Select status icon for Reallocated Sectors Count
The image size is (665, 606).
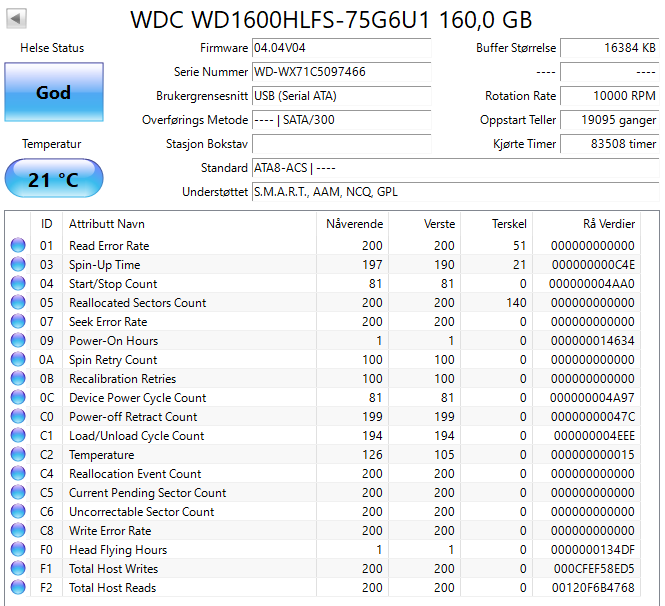pyautogui.click(x=18, y=302)
